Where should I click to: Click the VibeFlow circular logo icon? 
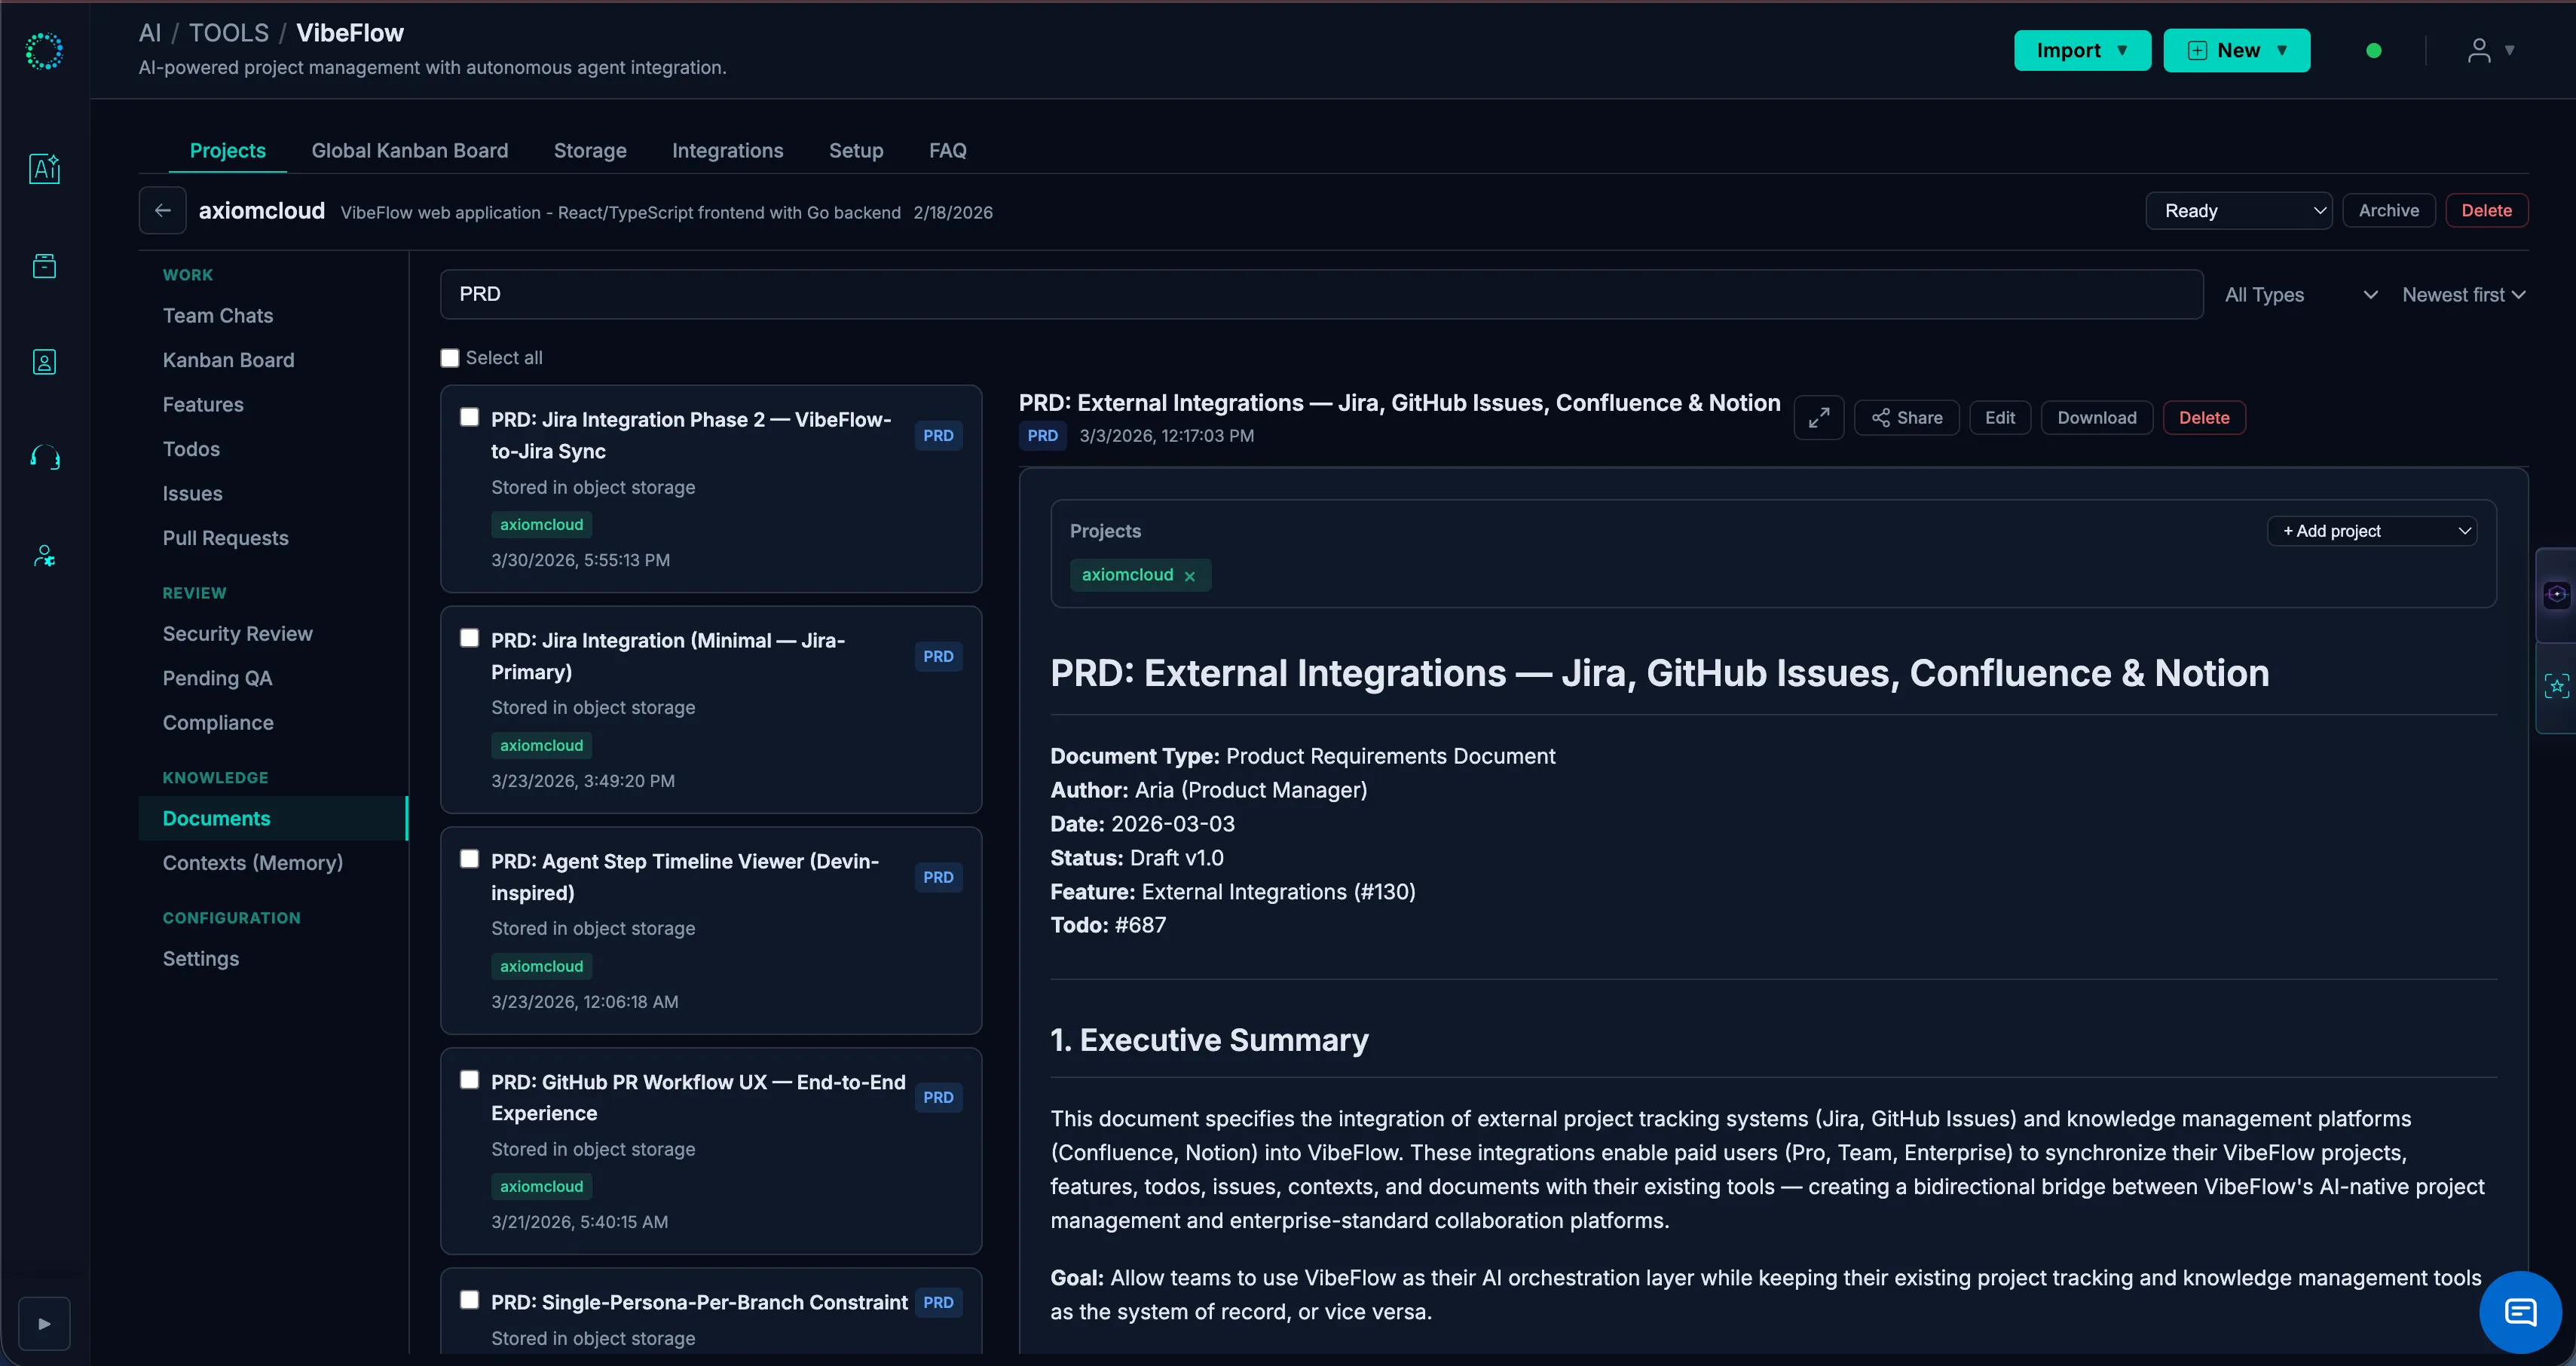coord(44,51)
